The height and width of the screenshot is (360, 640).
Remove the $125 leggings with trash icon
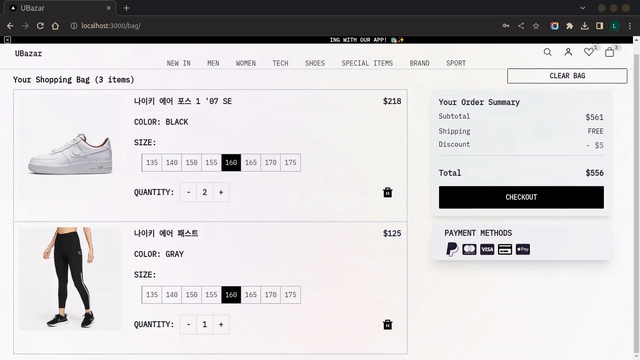pos(387,324)
